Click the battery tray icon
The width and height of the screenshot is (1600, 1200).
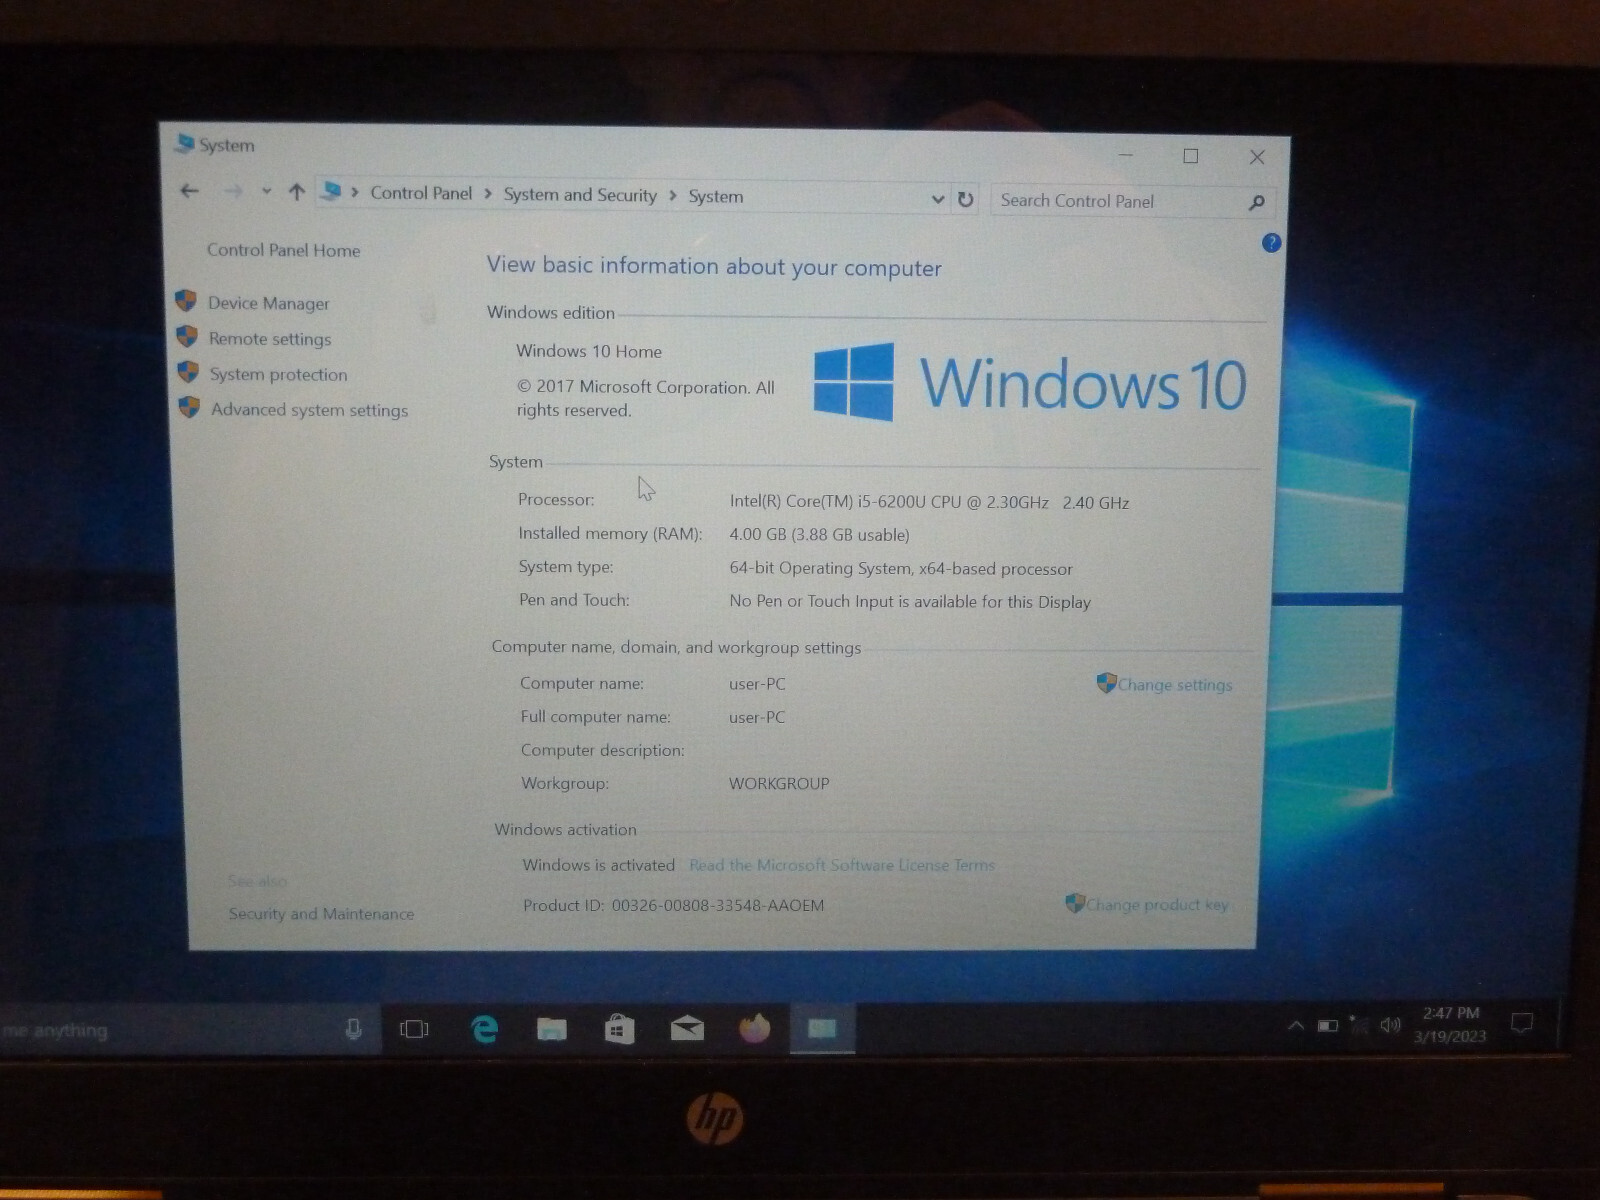coord(1328,1025)
